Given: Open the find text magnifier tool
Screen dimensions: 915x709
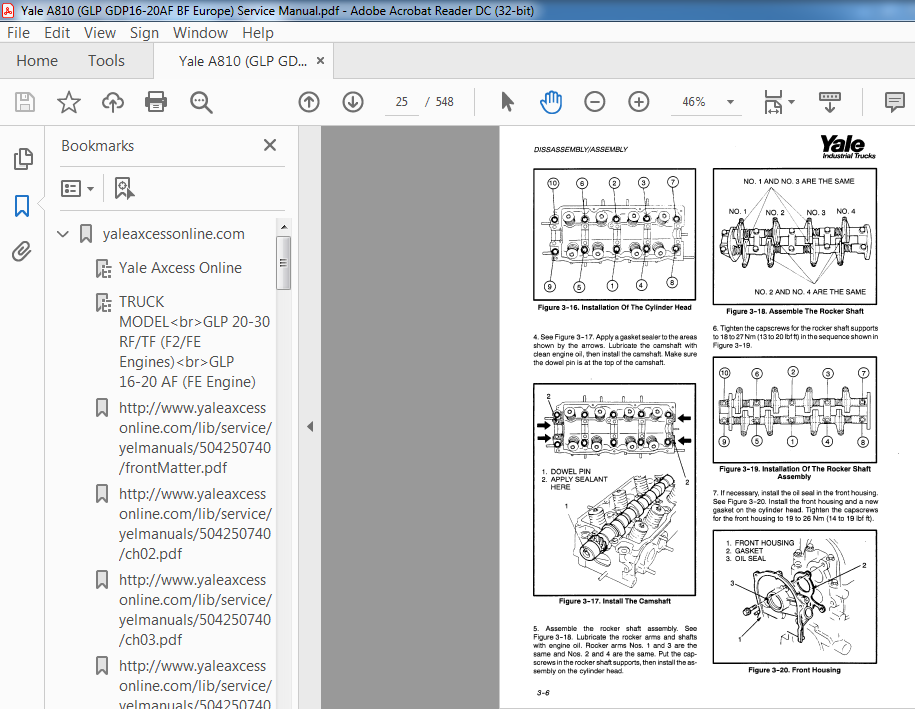Looking at the screenshot, I should tap(201, 102).
